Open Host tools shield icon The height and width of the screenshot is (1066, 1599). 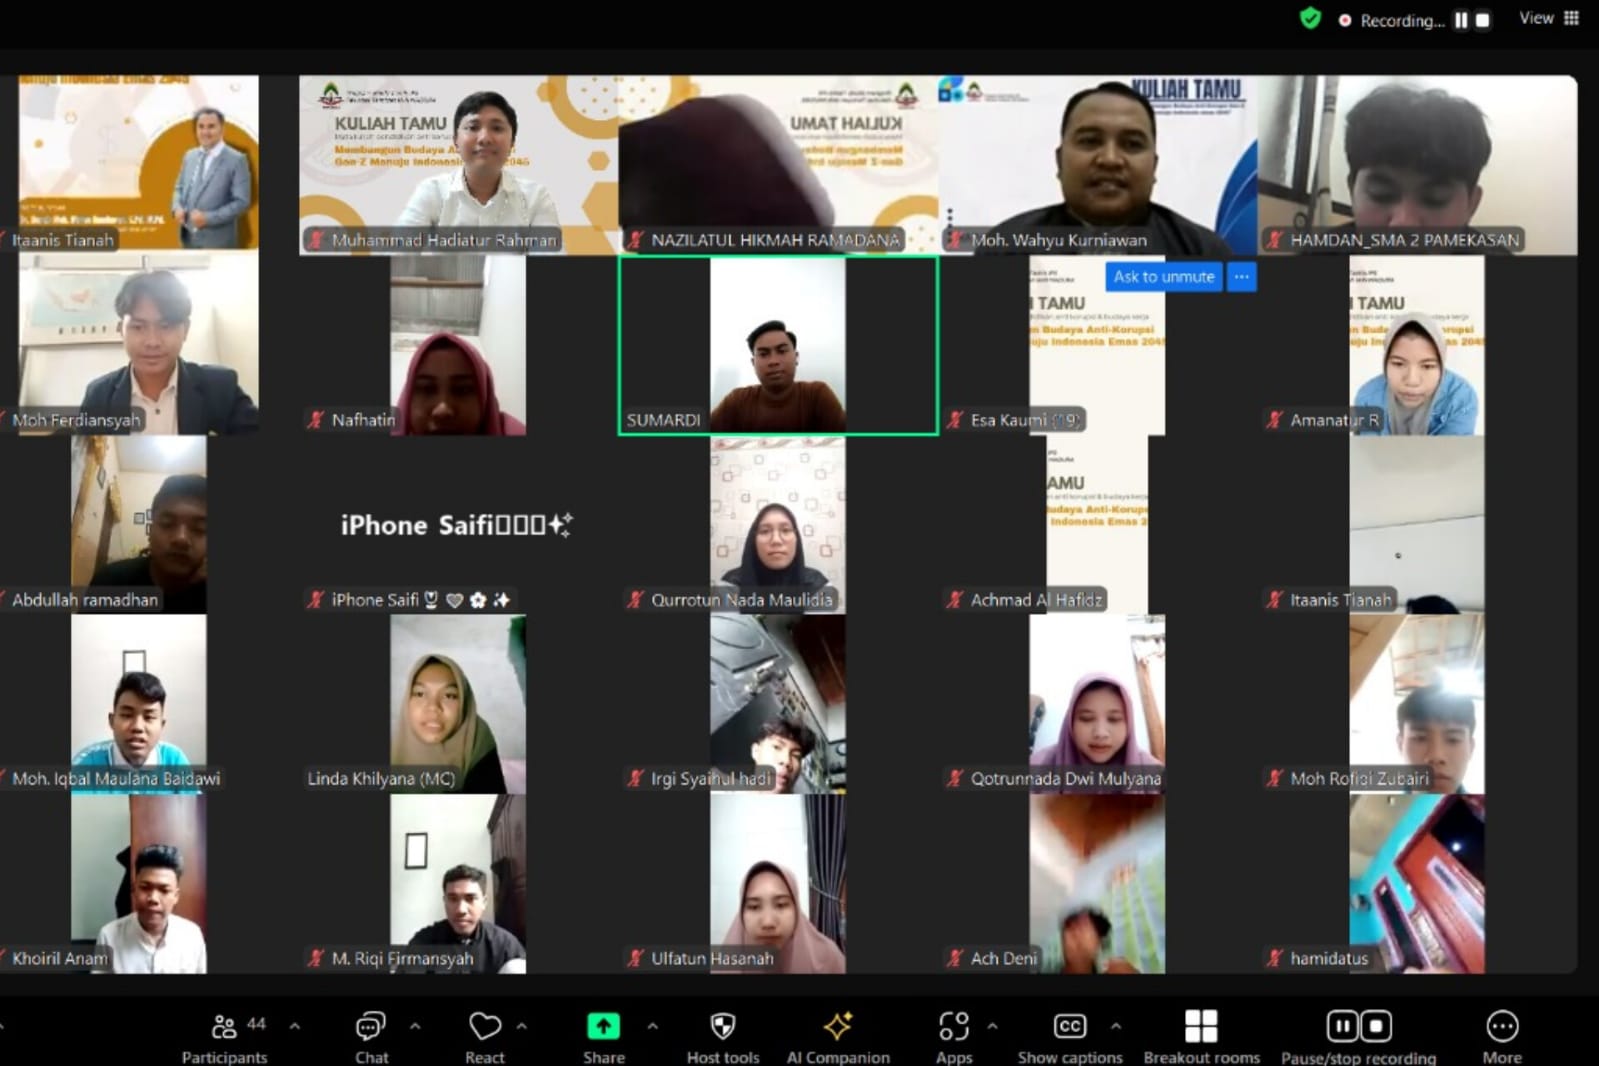click(x=722, y=1027)
